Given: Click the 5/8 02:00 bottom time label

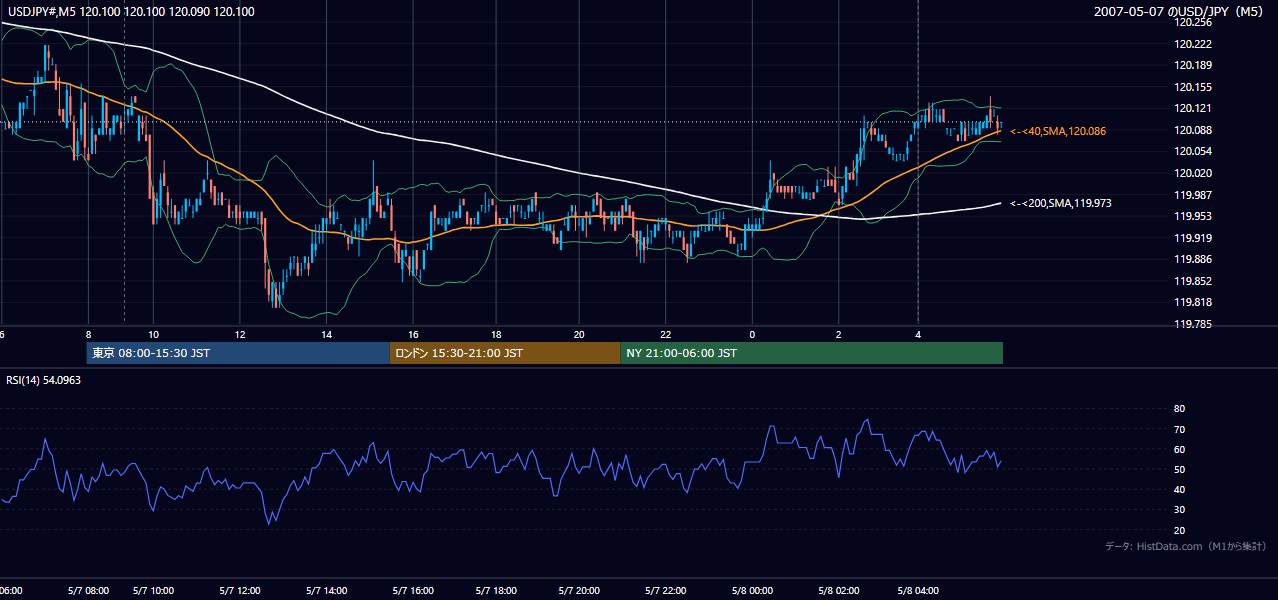Looking at the screenshot, I should coord(838,591).
